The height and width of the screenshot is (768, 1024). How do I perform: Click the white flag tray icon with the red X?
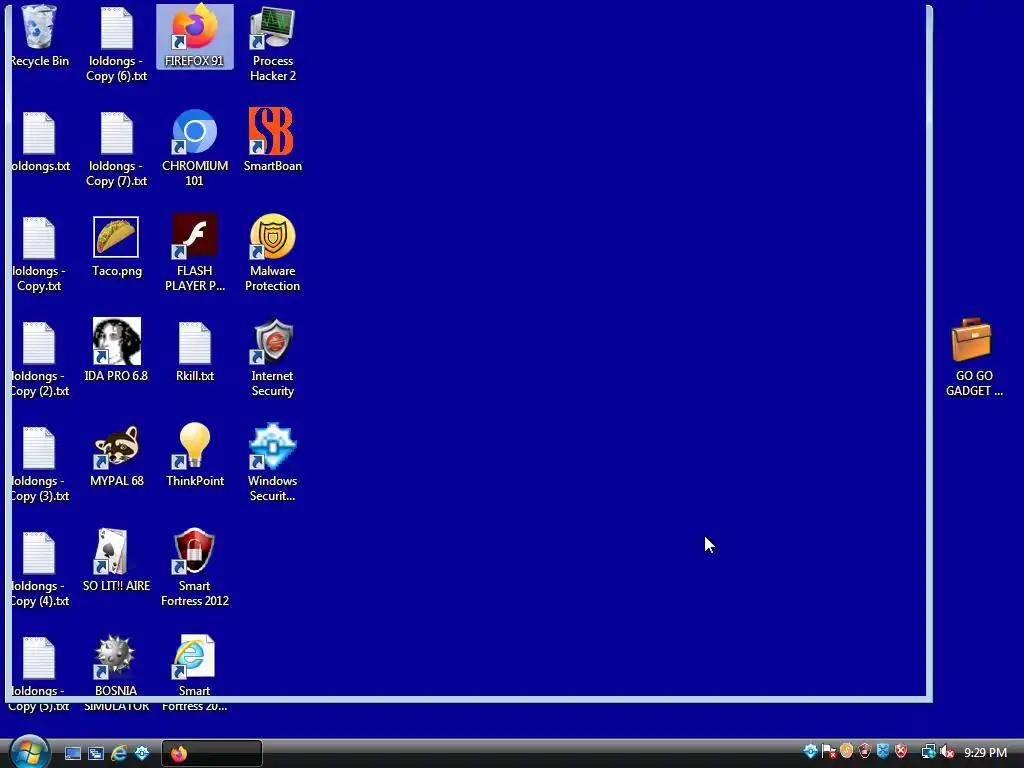829,752
